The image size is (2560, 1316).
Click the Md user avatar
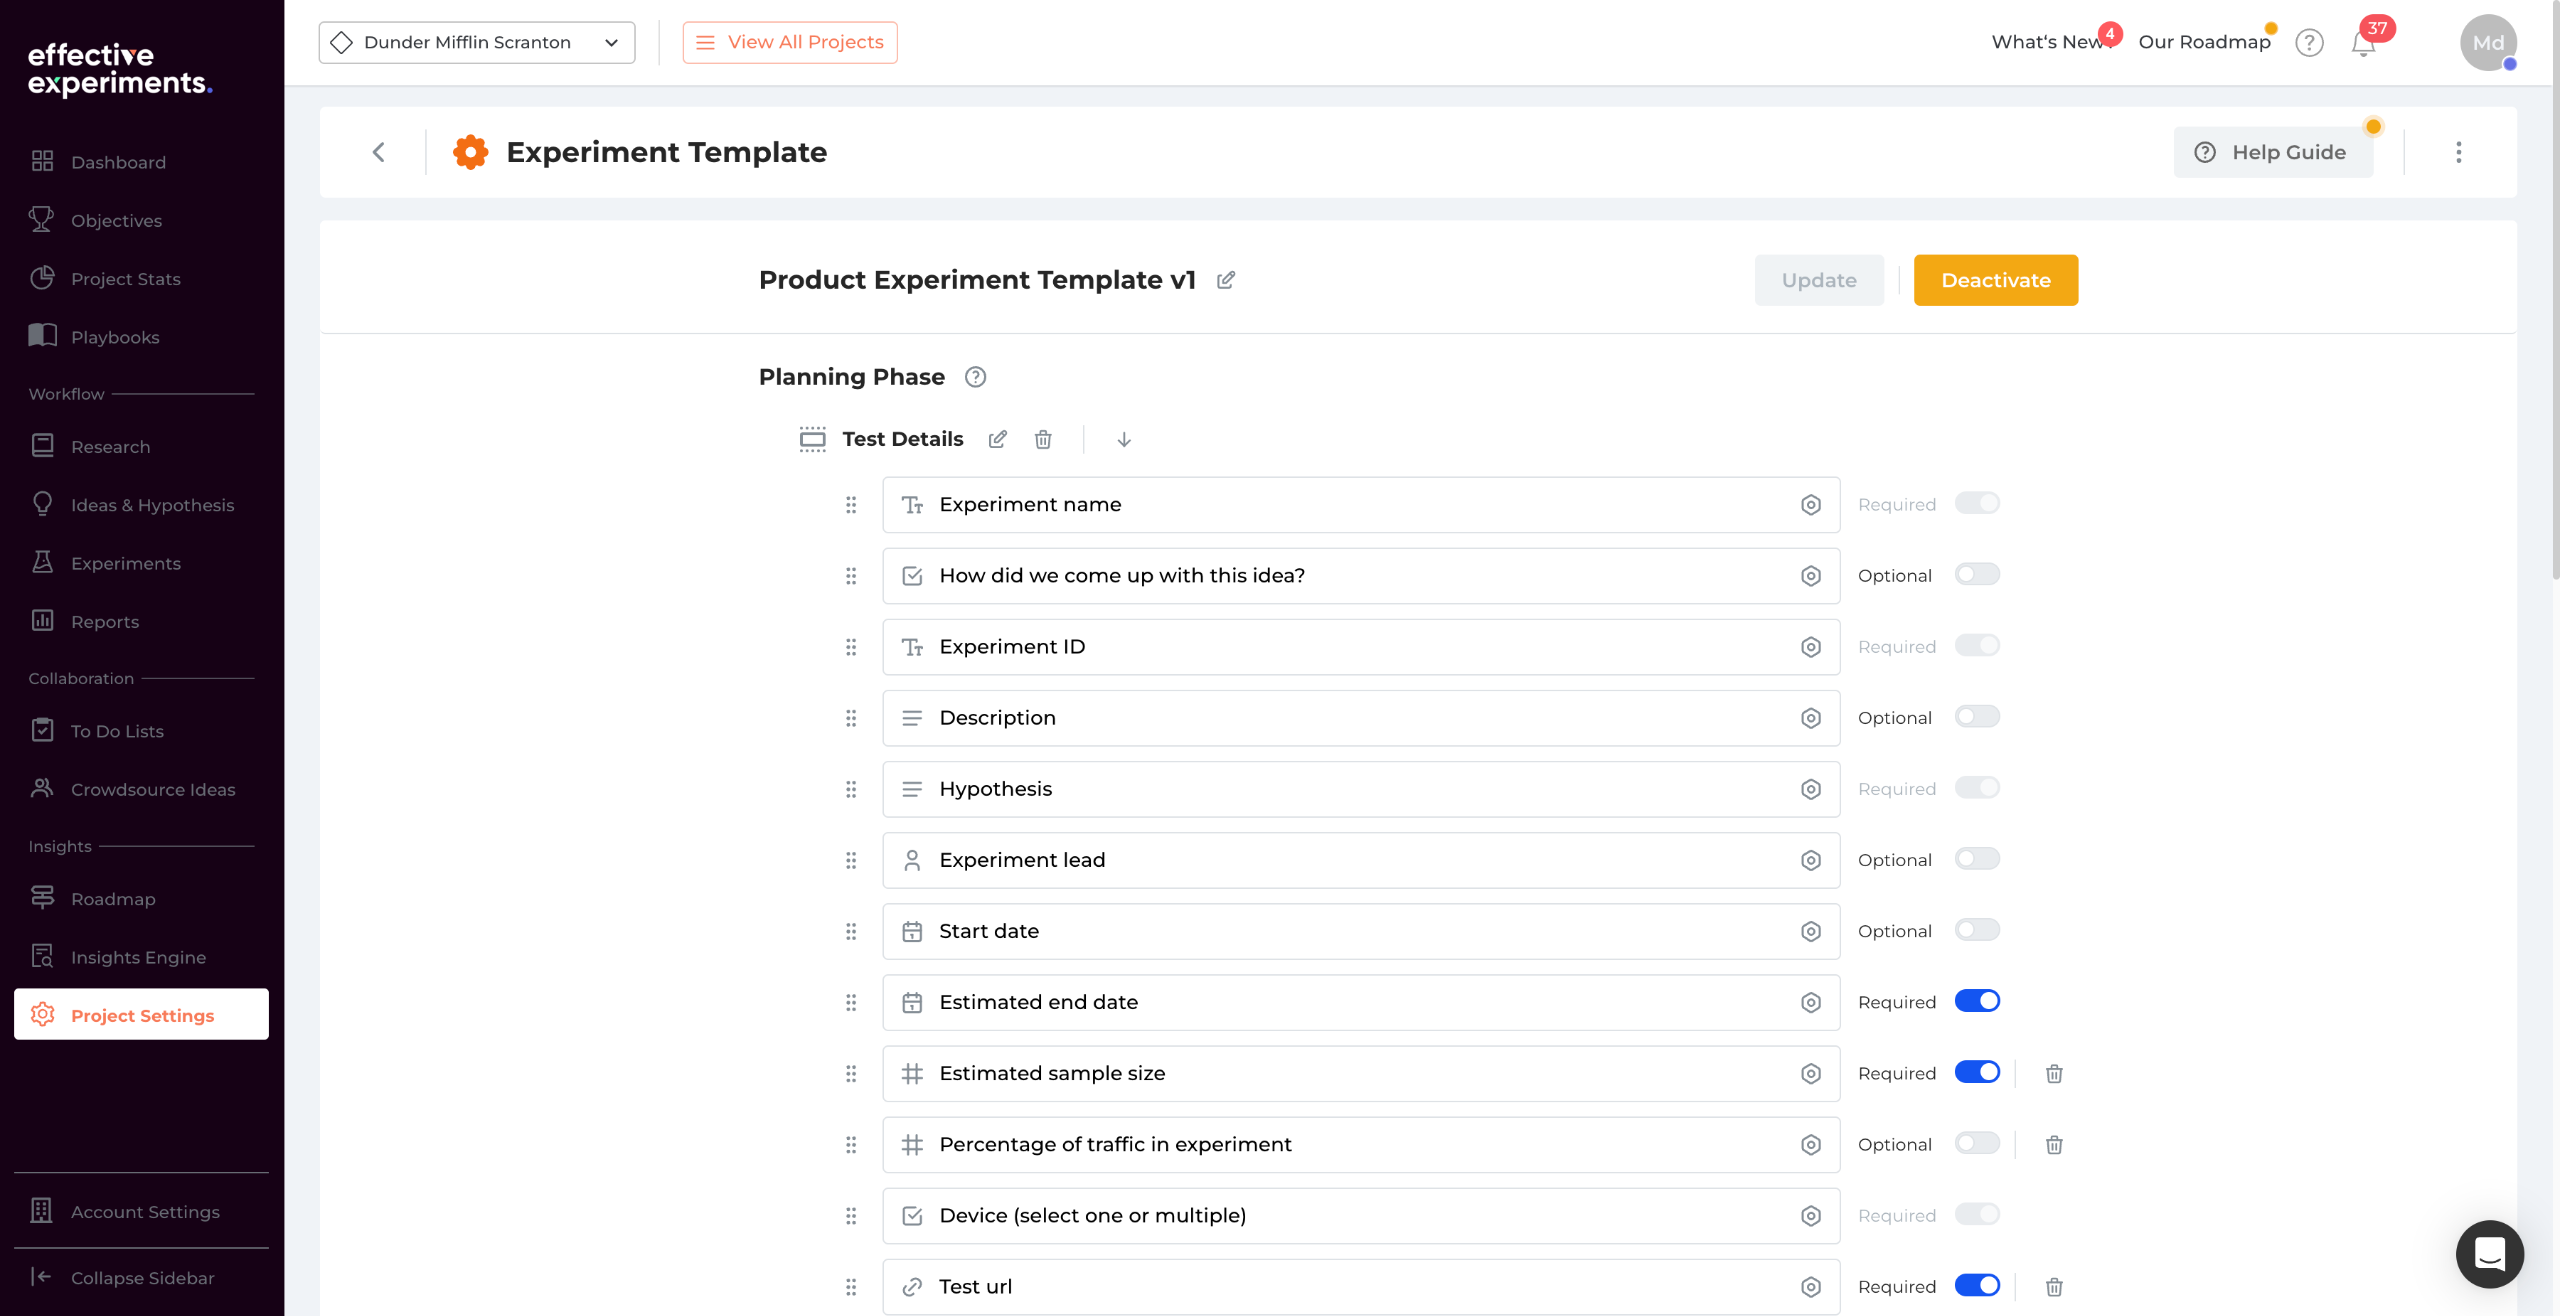pyautogui.click(x=2488, y=43)
